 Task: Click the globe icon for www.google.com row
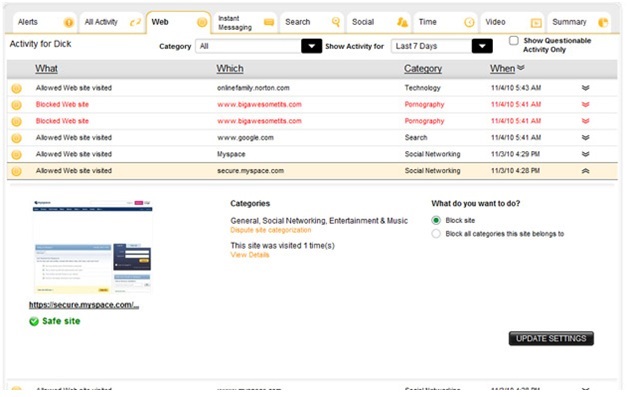pos(16,138)
